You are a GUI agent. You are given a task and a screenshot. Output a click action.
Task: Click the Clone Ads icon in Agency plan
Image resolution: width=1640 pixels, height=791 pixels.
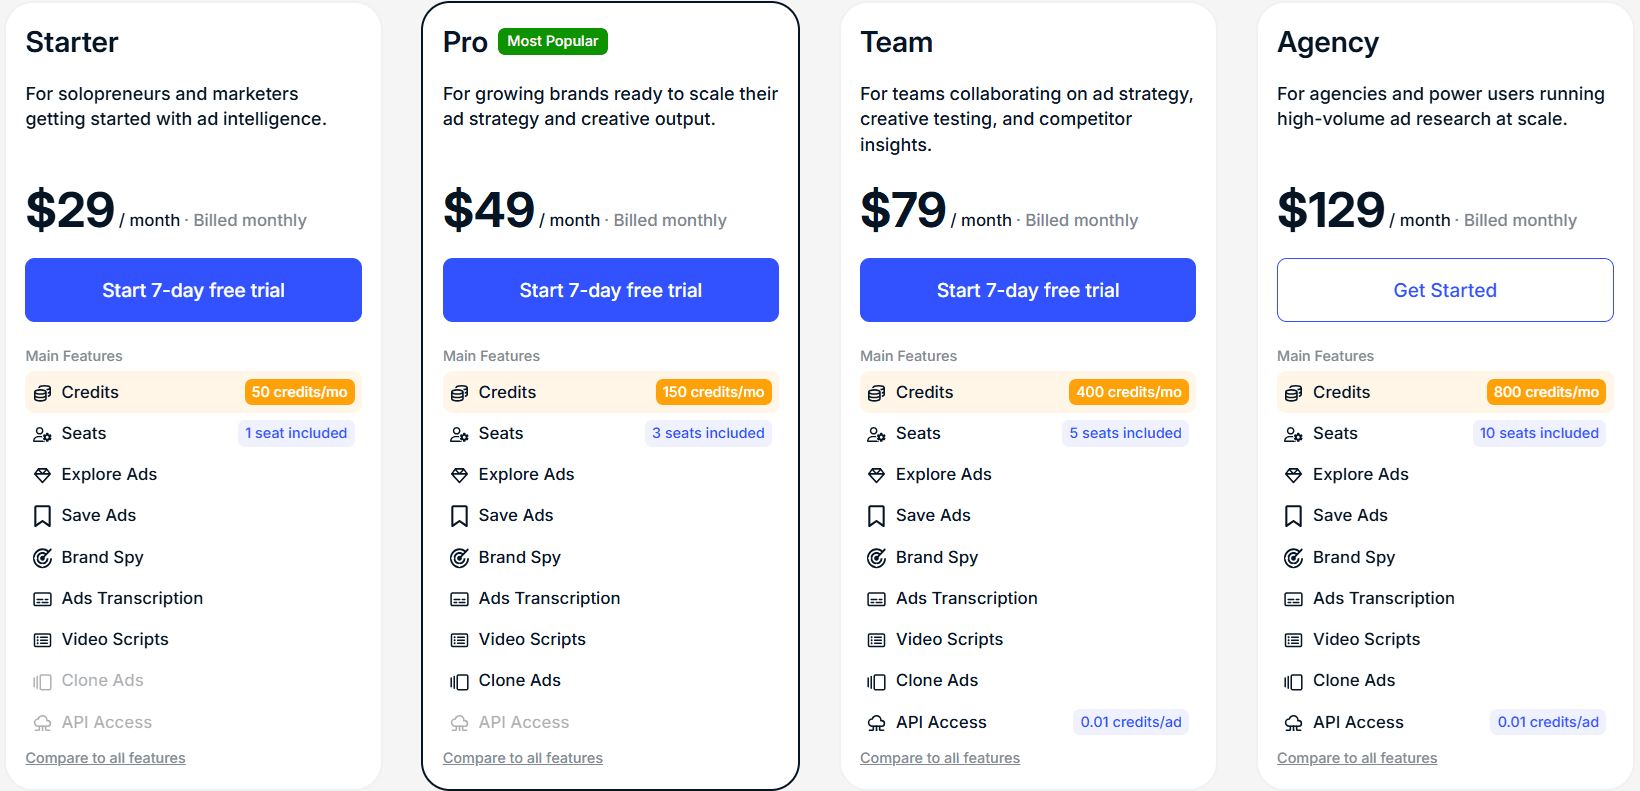(1293, 682)
